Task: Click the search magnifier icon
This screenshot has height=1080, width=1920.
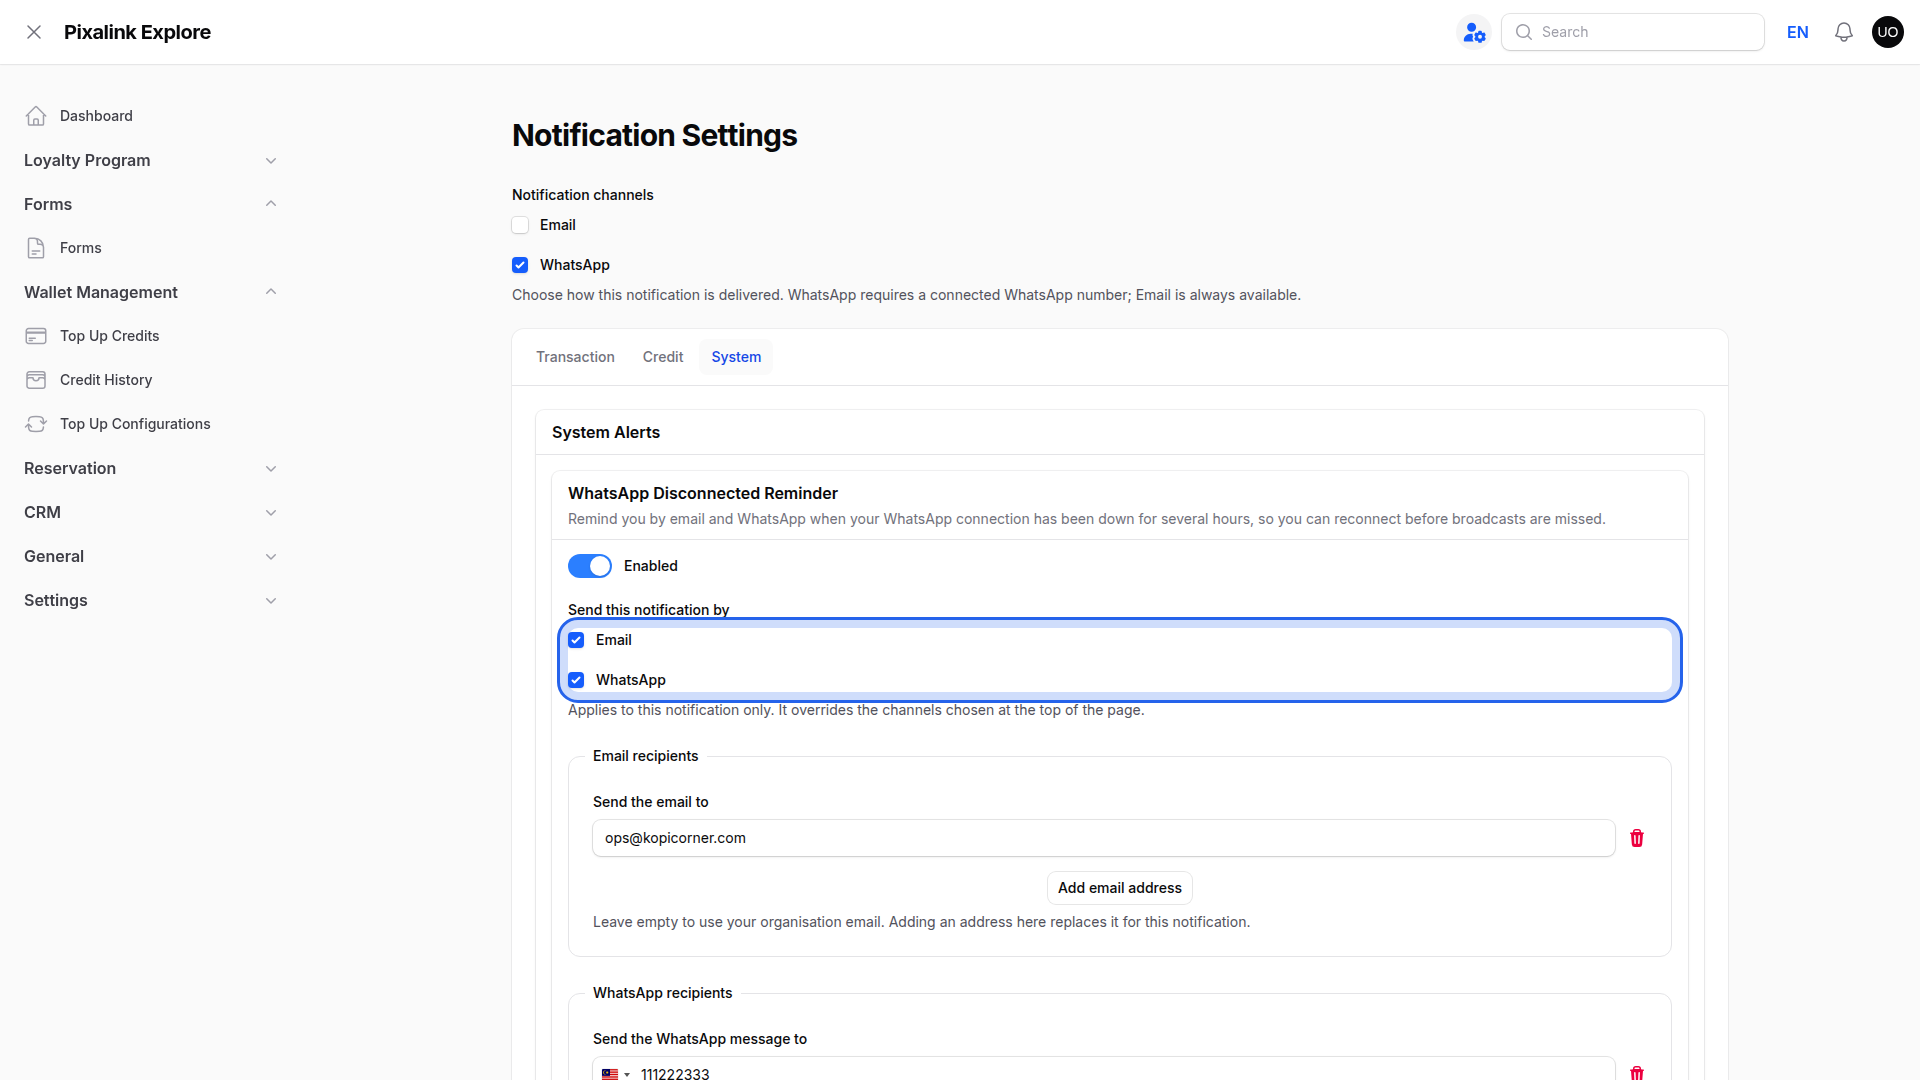Action: point(1524,32)
